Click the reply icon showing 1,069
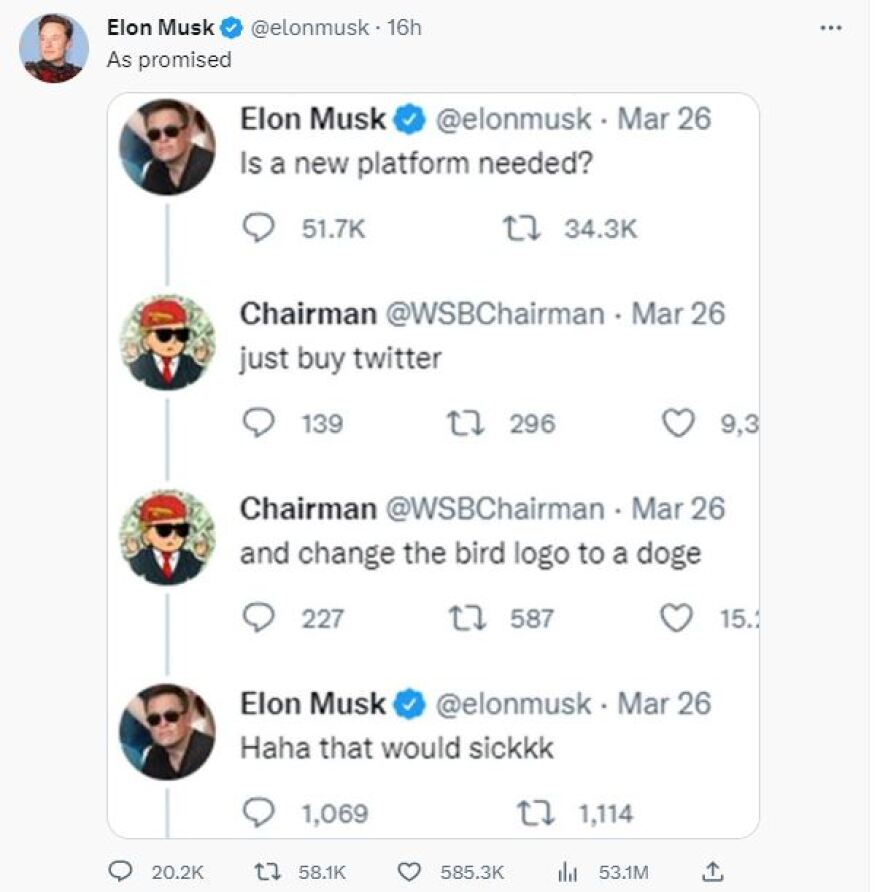The width and height of the screenshot is (880, 892). point(259,813)
